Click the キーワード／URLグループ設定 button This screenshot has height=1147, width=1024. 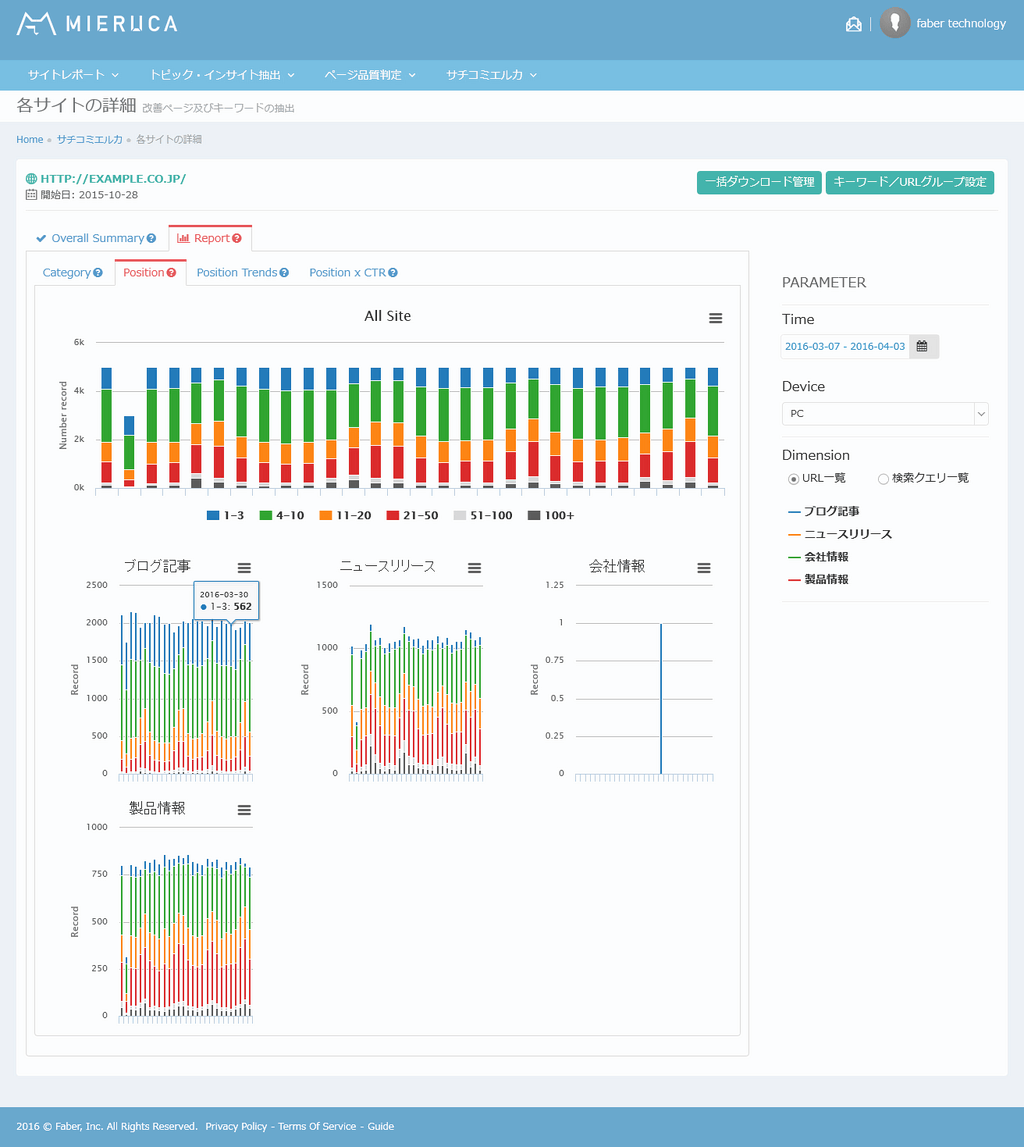click(909, 182)
